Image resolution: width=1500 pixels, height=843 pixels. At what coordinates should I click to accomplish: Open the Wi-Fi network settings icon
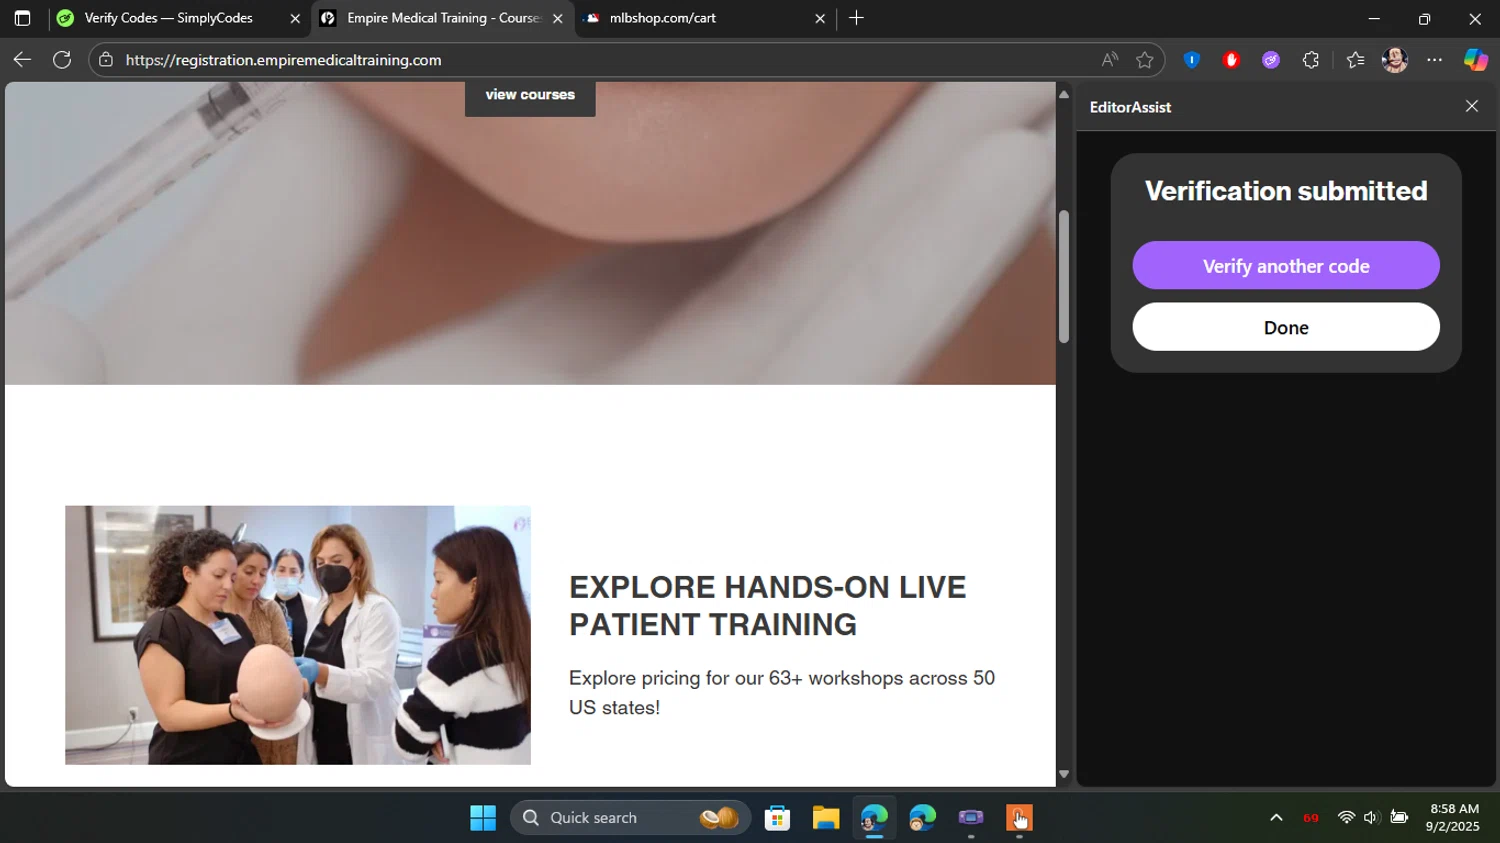coord(1346,818)
